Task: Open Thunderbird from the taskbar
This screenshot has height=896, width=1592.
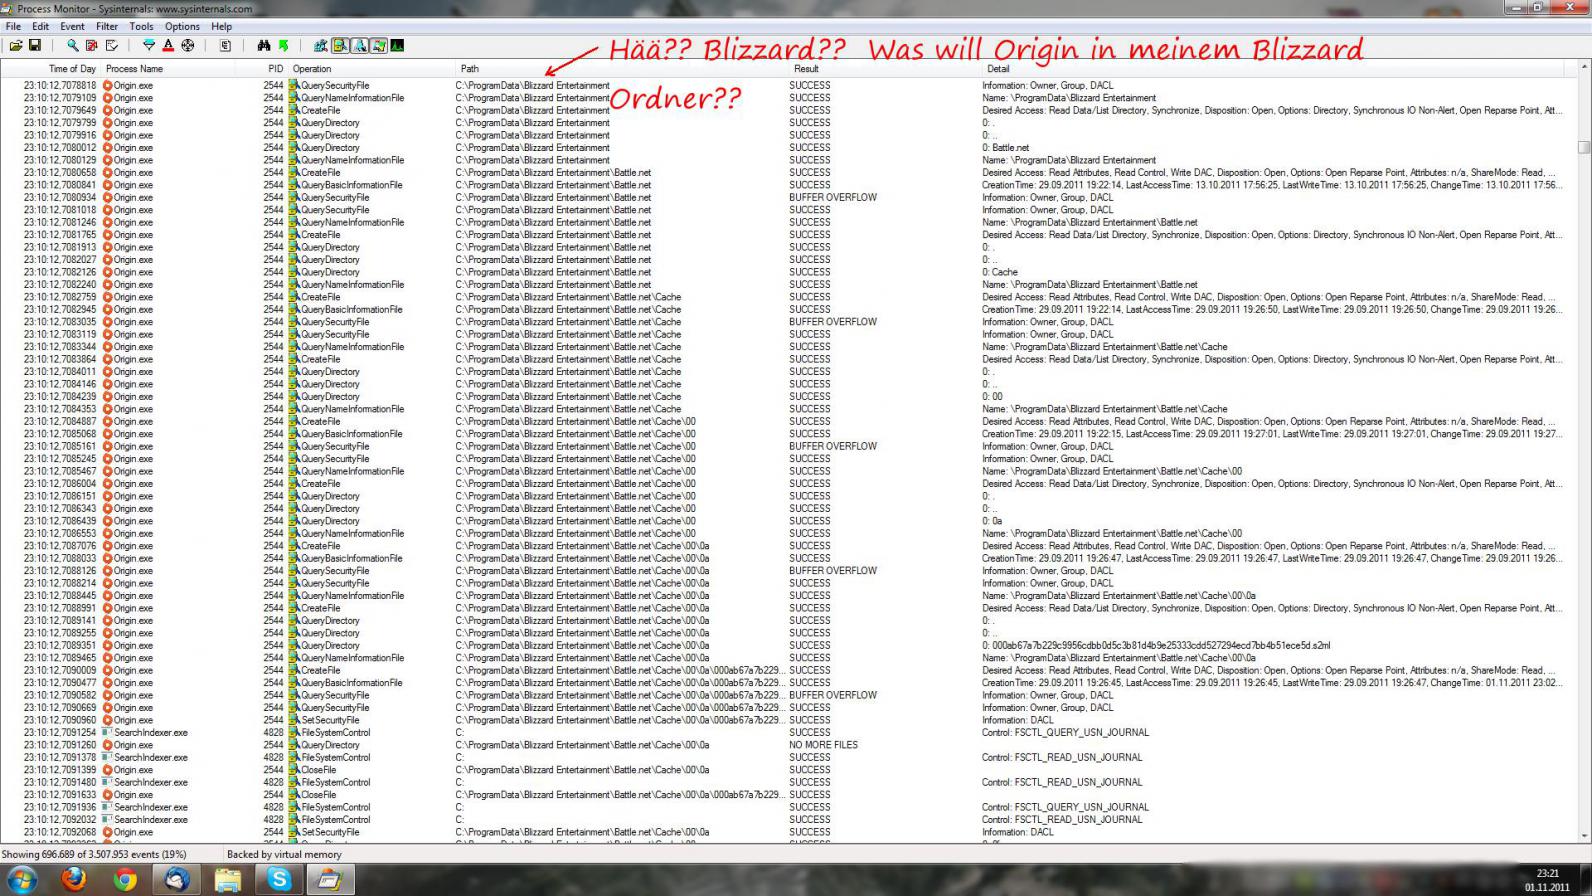Action: tap(177, 880)
